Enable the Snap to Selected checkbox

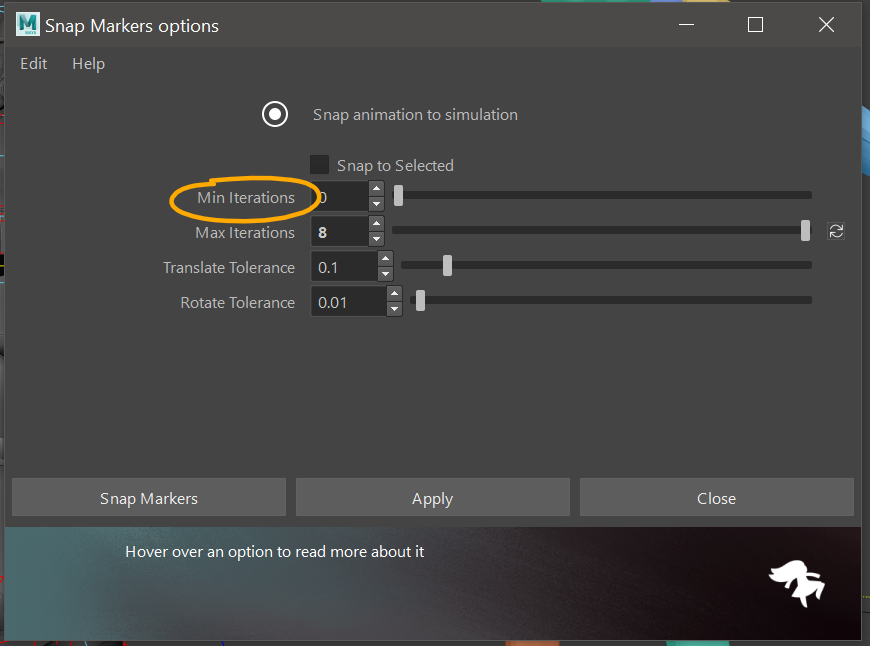pyautogui.click(x=320, y=165)
